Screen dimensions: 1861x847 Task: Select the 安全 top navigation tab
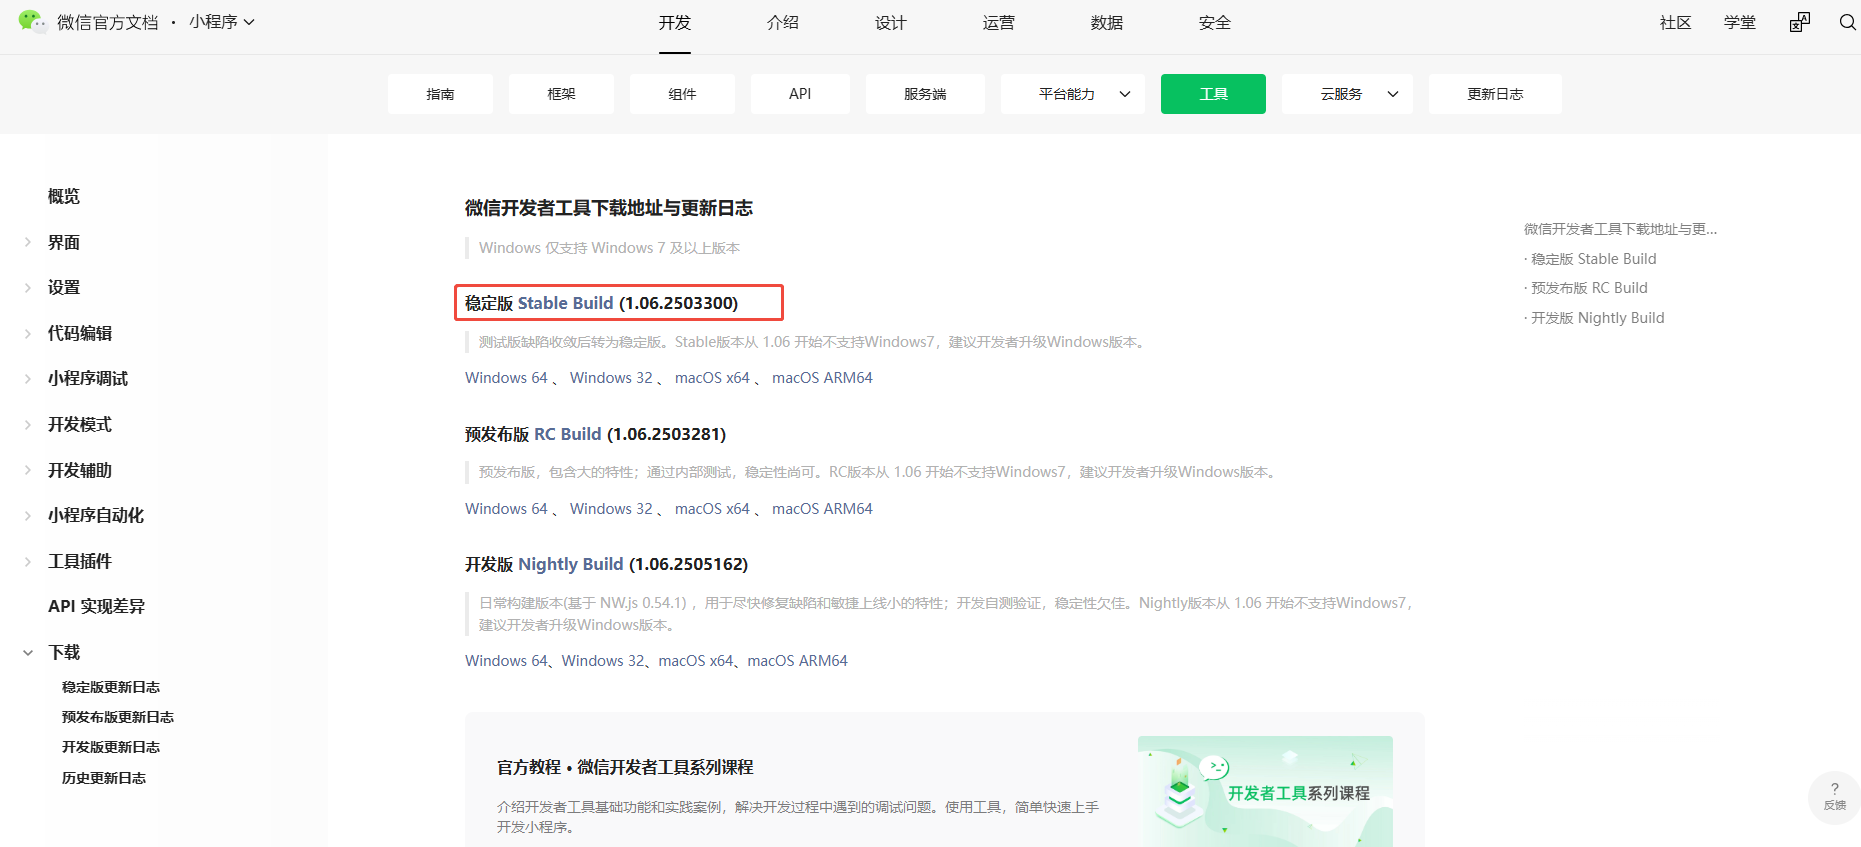click(1215, 23)
